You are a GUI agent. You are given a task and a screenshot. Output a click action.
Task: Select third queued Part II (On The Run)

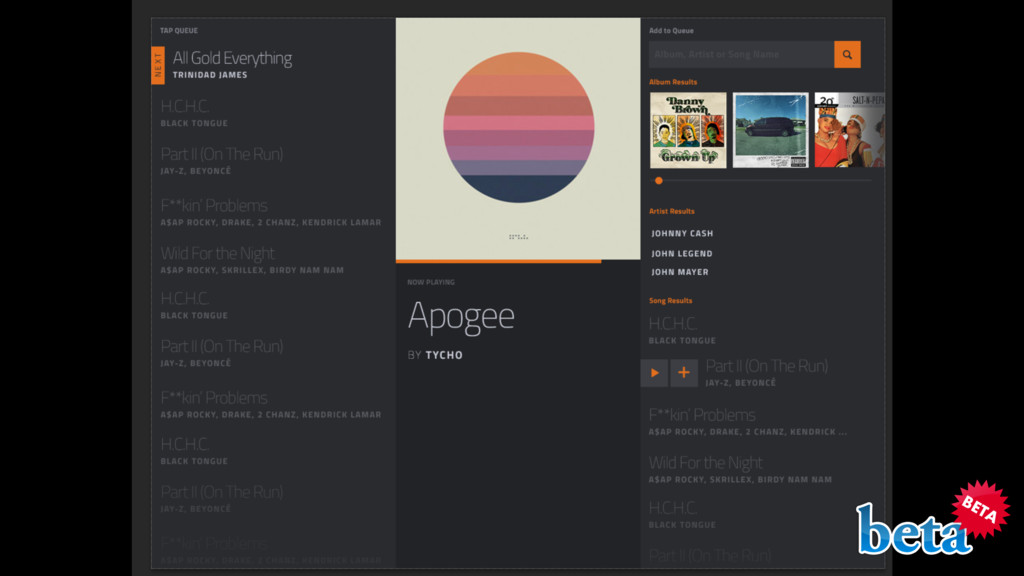pos(221,498)
